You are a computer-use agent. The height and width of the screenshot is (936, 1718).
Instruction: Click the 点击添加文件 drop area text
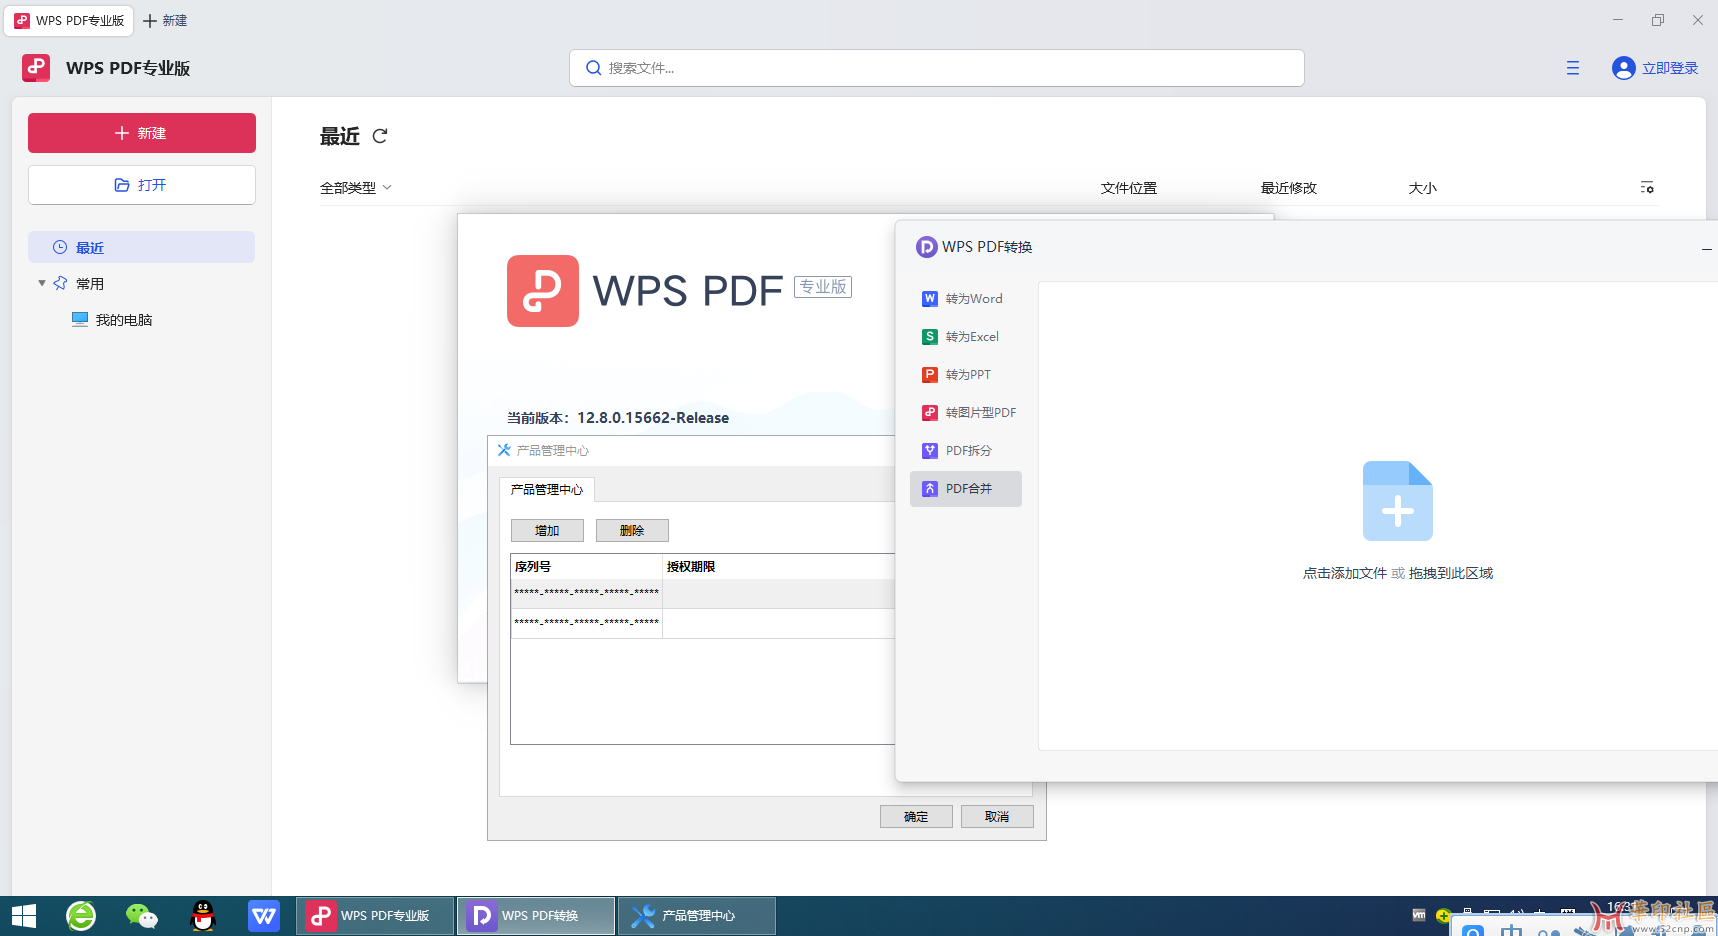1345,573
